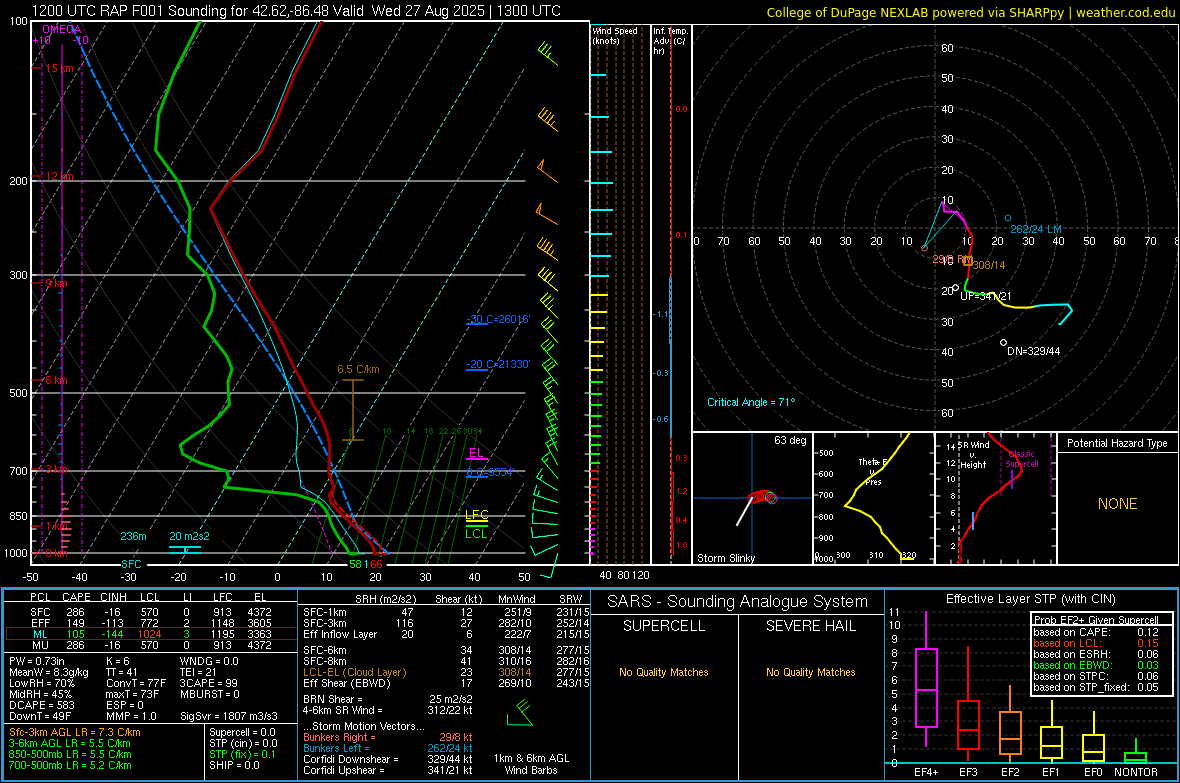Click the Bunkers Left = 262/24 kt line
This screenshot has width=1180, height=783.
tap(388, 748)
